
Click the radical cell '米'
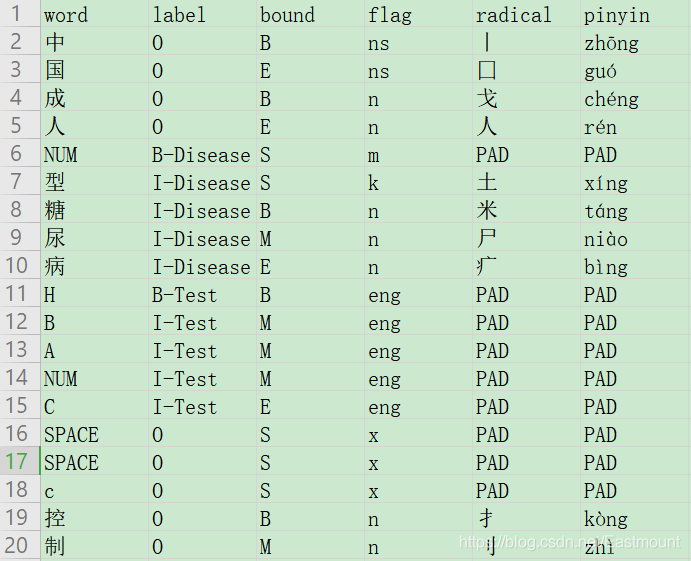point(487,211)
